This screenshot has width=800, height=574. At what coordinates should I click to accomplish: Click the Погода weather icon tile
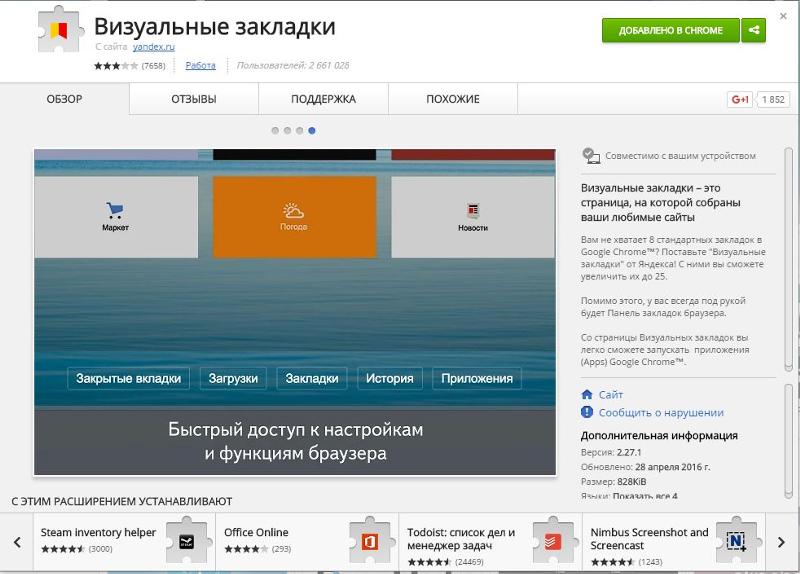point(294,217)
